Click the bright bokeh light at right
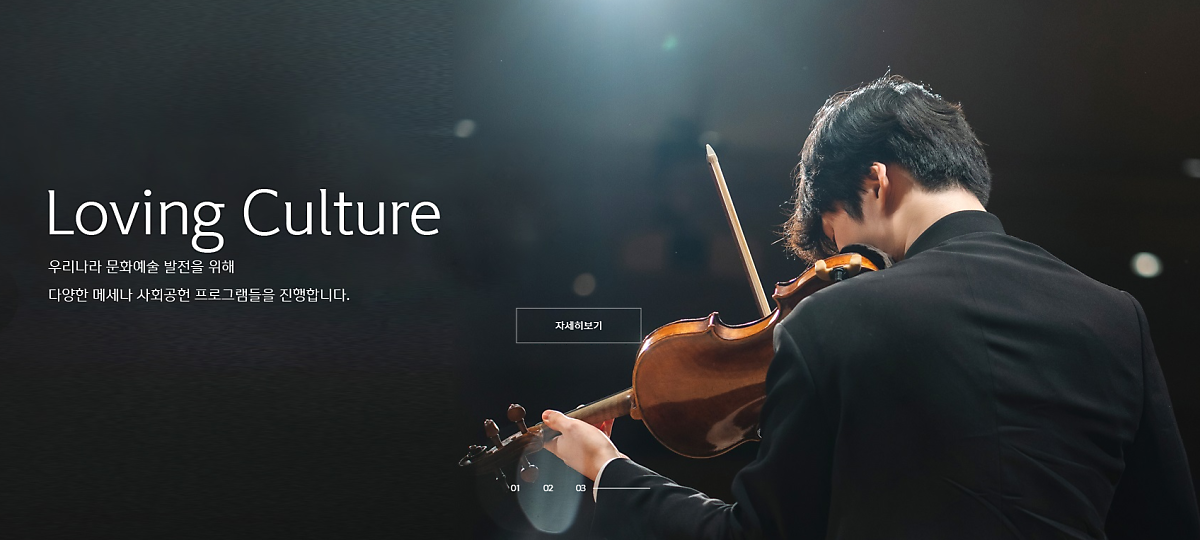 (x=1146, y=265)
